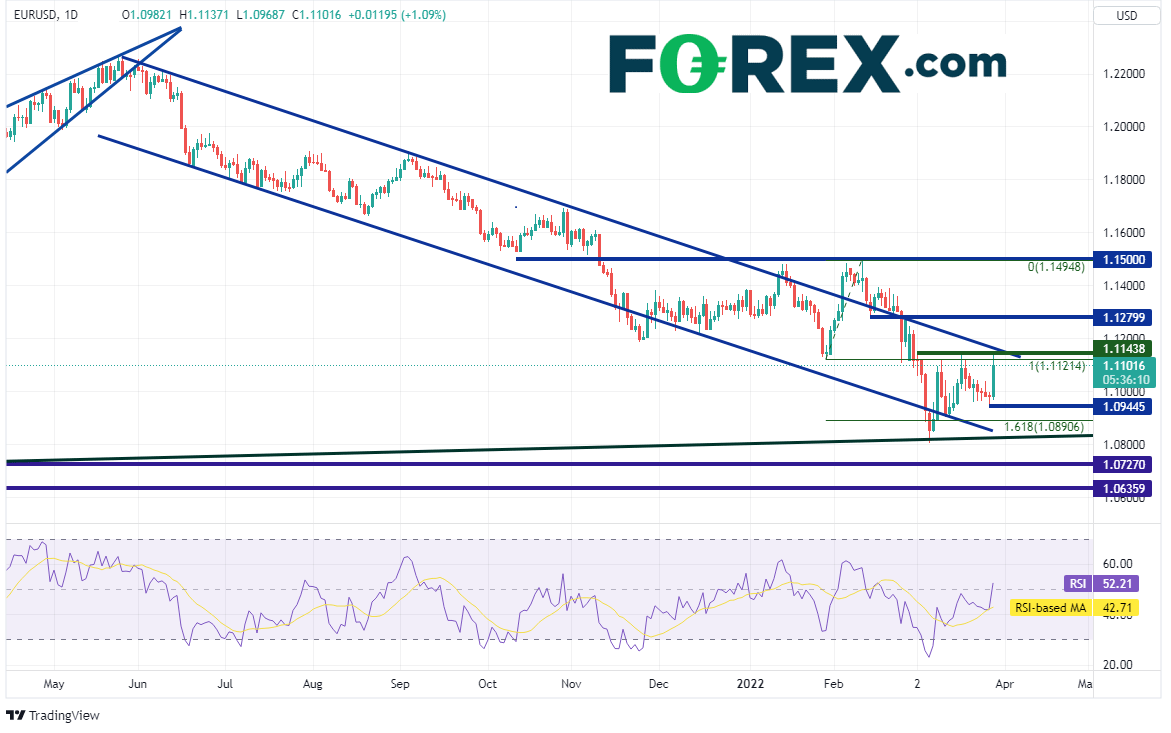Select the 1.12799 price level label
Image resolution: width=1171 pixels, height=733 pixels.
[x=1127, y=317]
